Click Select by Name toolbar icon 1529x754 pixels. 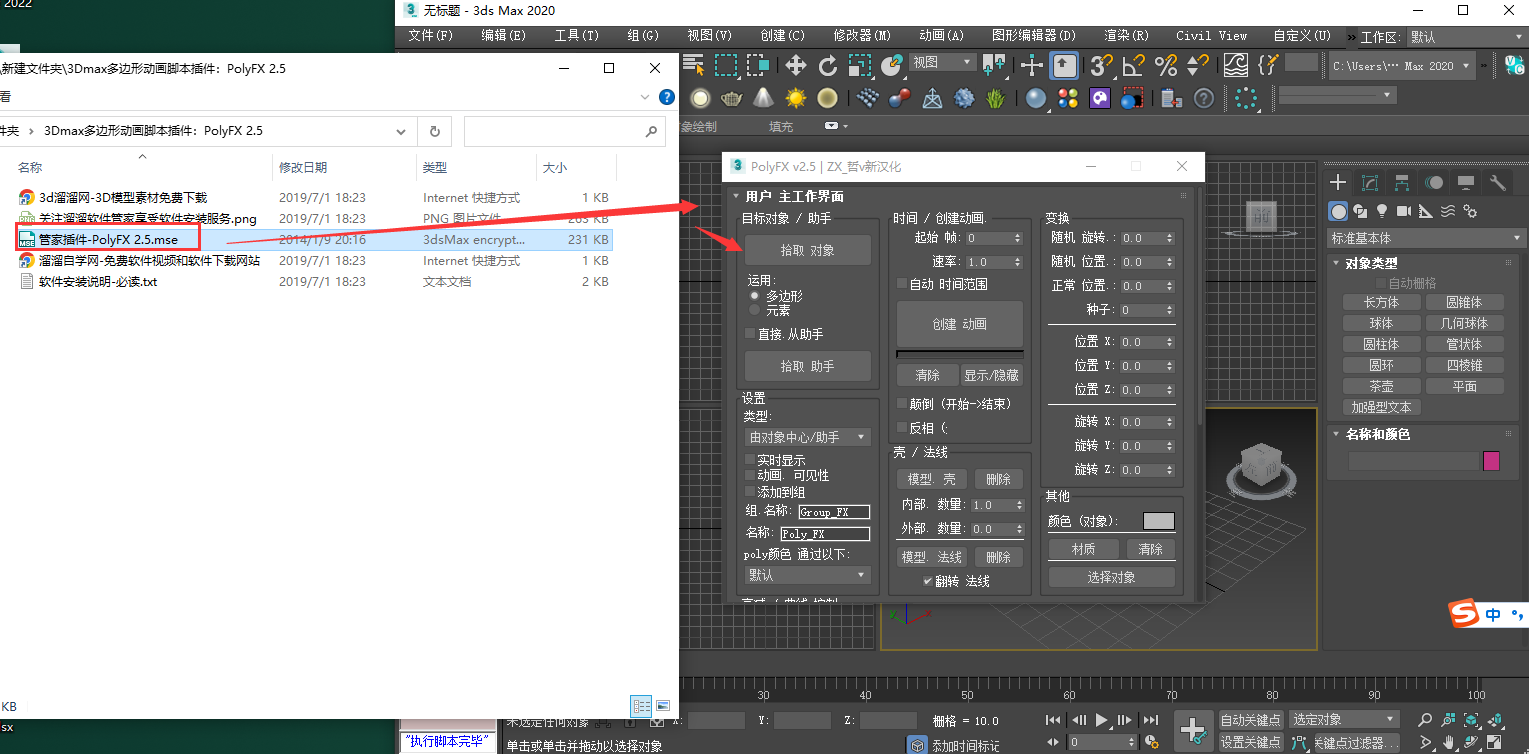point(693,66)
